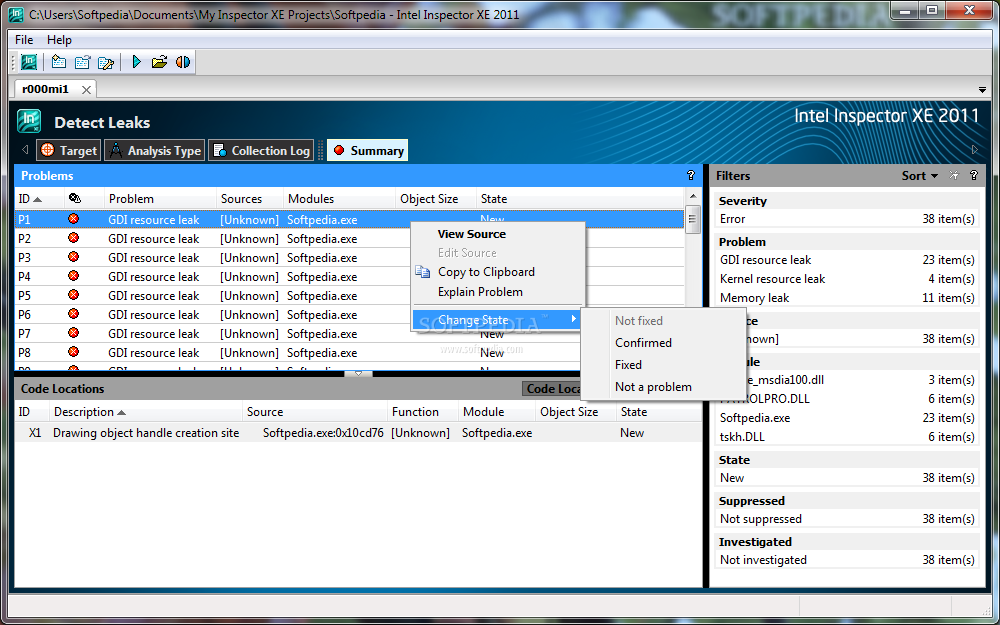Sort by Sources column header
The image size is (1000, 625).
point(249,199)
